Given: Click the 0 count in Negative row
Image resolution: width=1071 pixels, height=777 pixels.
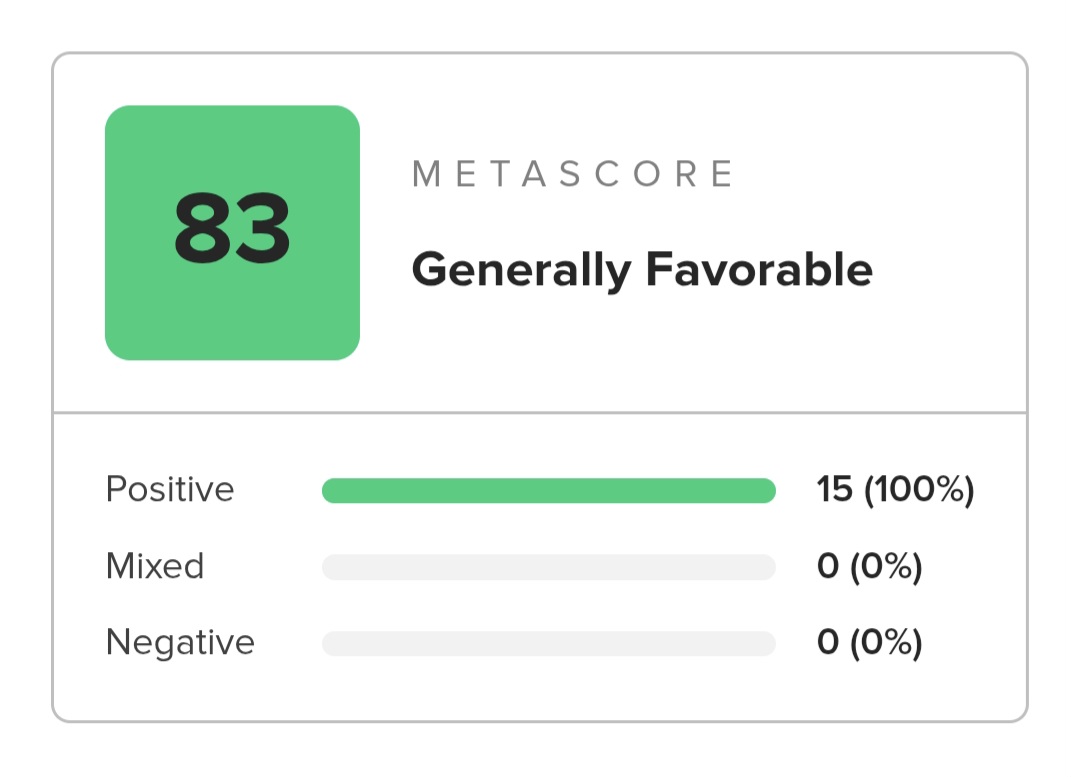Looking at the screenshot, I should [x=828, y=642].
